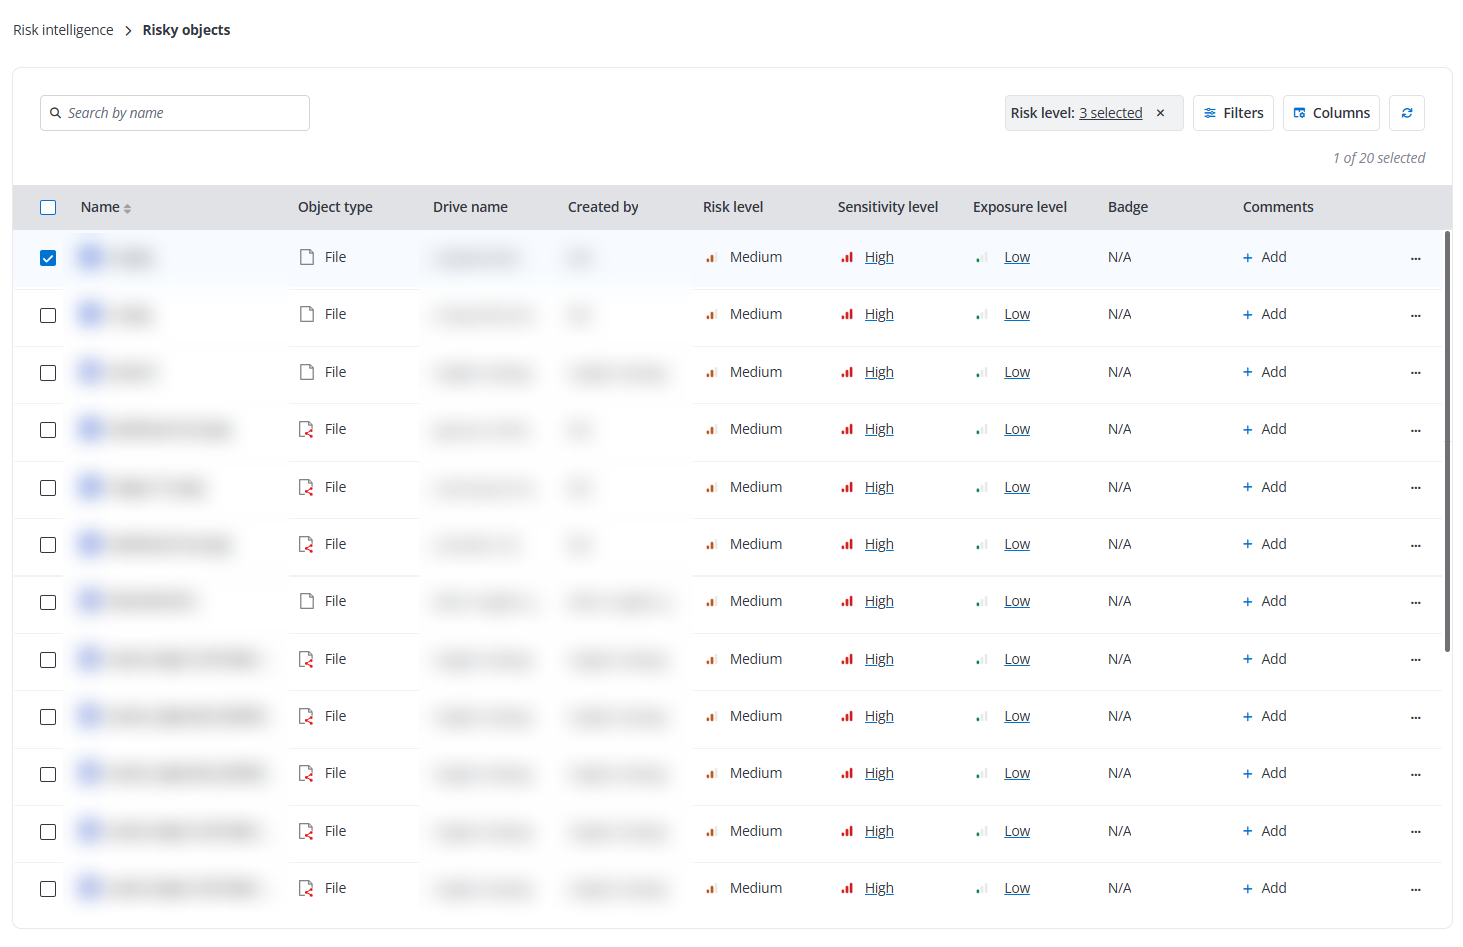The height and width of the screenshot is (947, 1463).
Task: Check the second row checkbox
Action: 48,315
